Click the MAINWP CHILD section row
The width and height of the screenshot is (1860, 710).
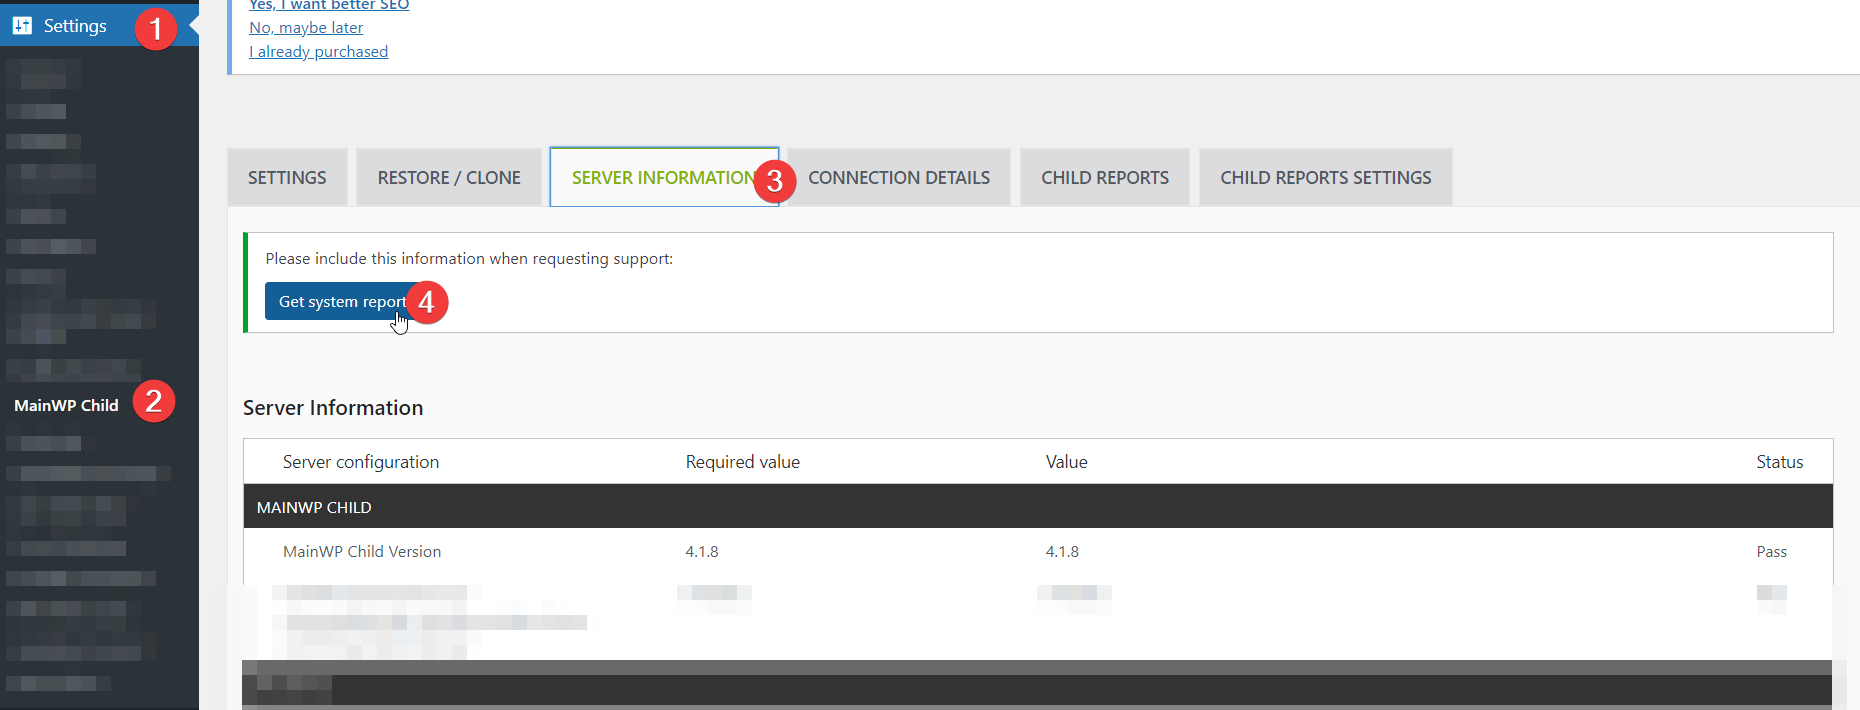point(1038,507)
